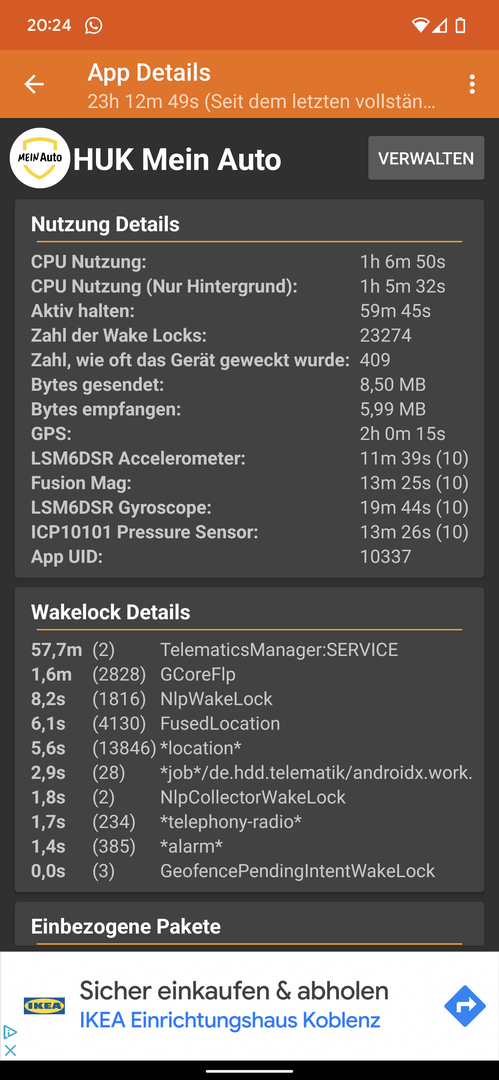Tap the Nutzung Details section header
This screenshot has height=1080, width=499.
click(105, 225)
